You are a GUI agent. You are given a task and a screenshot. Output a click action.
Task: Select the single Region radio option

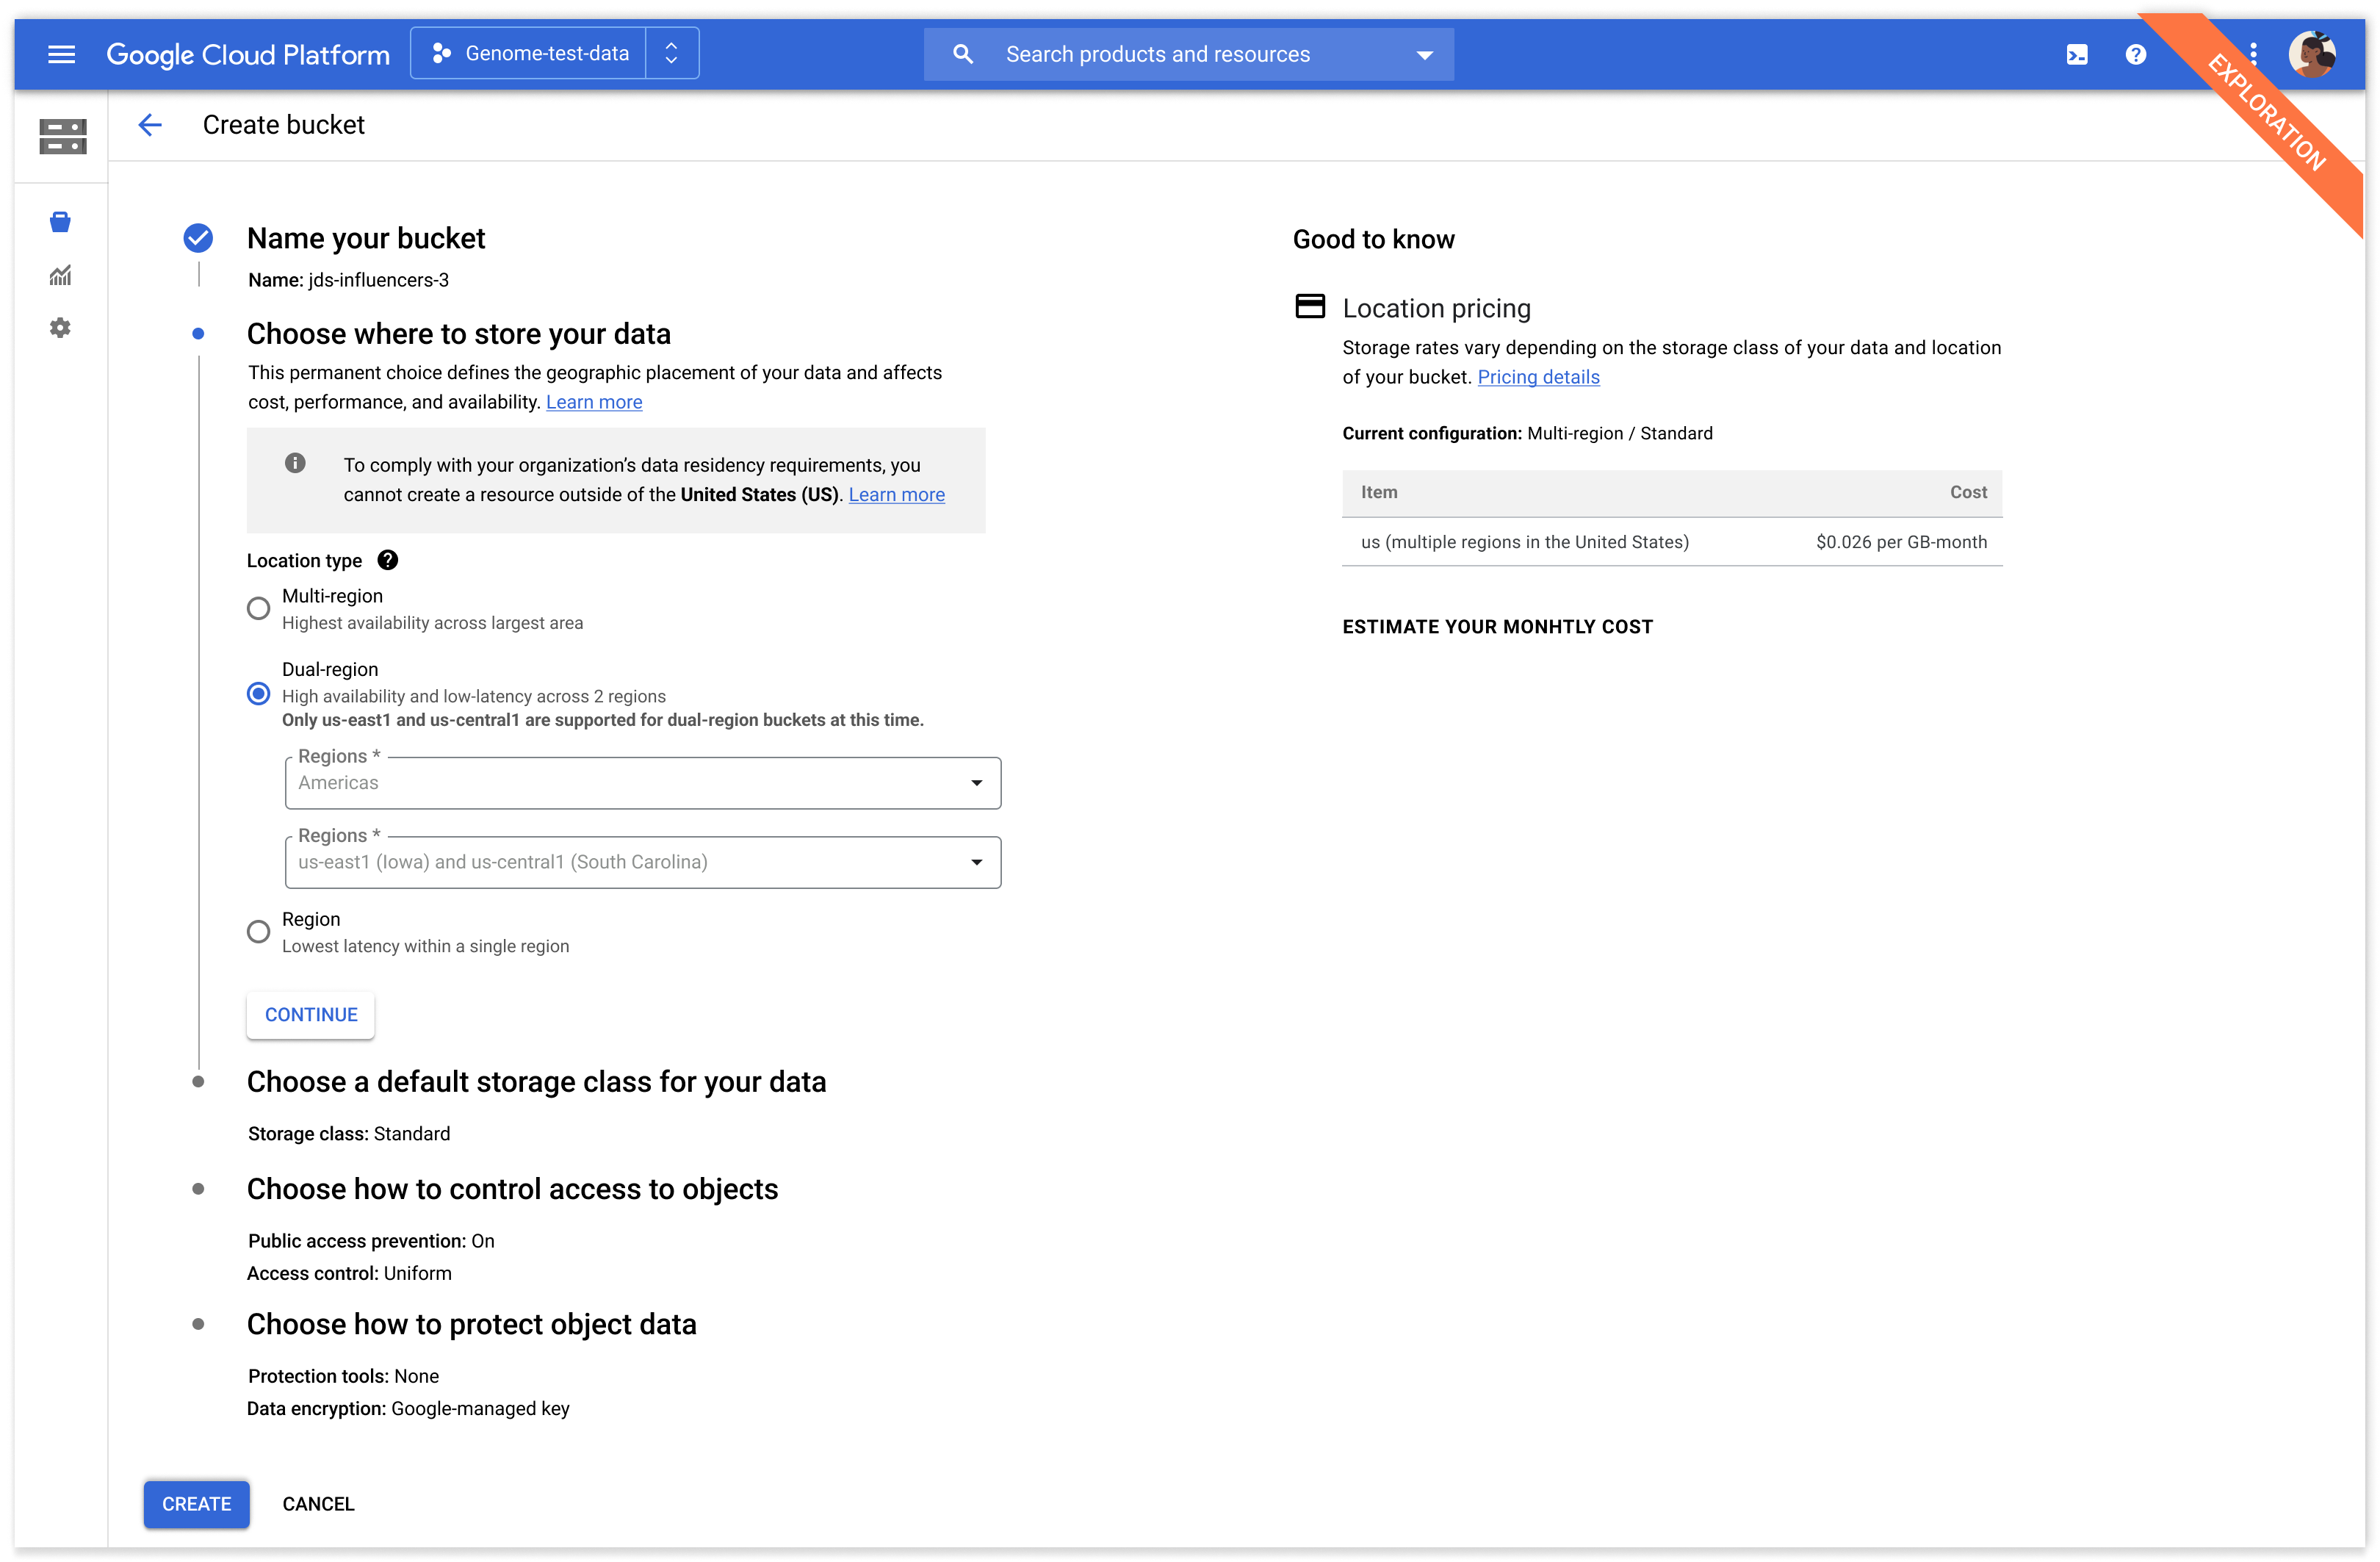(258, 932)
